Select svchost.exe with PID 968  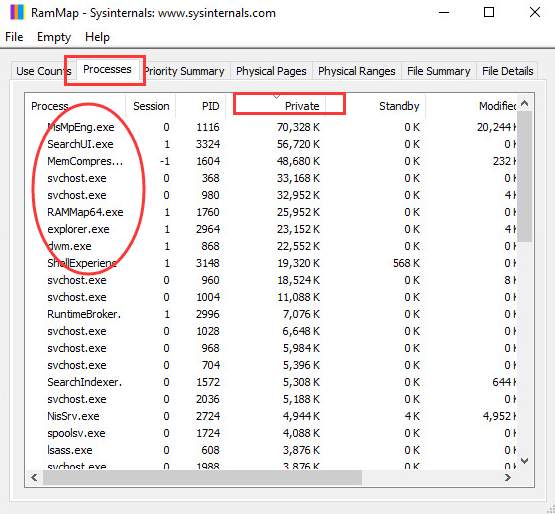point(271,348)
